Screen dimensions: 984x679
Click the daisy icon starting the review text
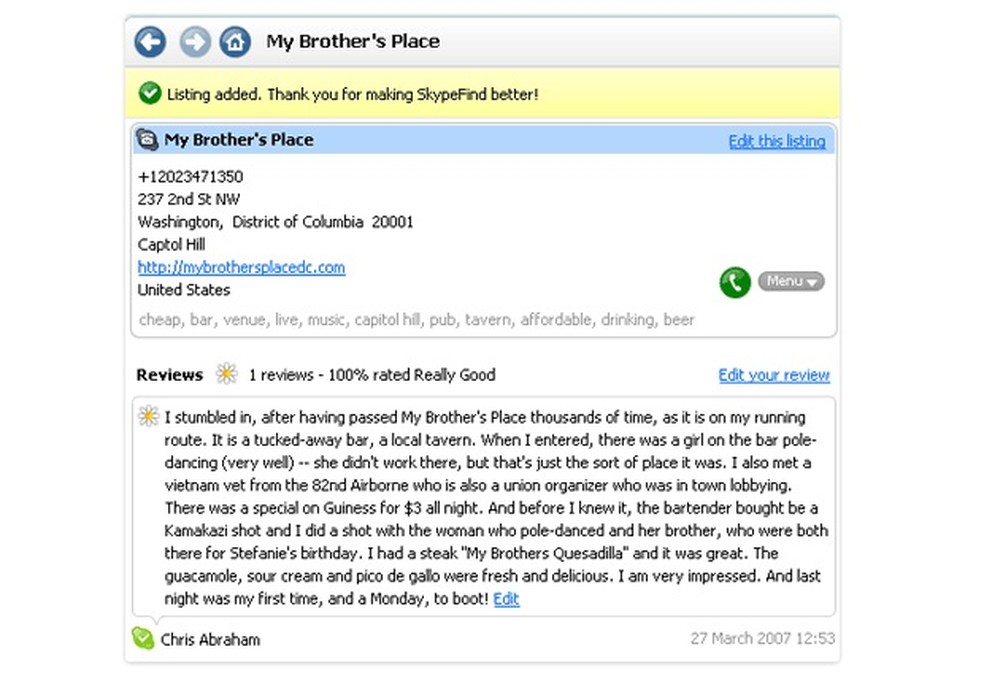[149, 416]
